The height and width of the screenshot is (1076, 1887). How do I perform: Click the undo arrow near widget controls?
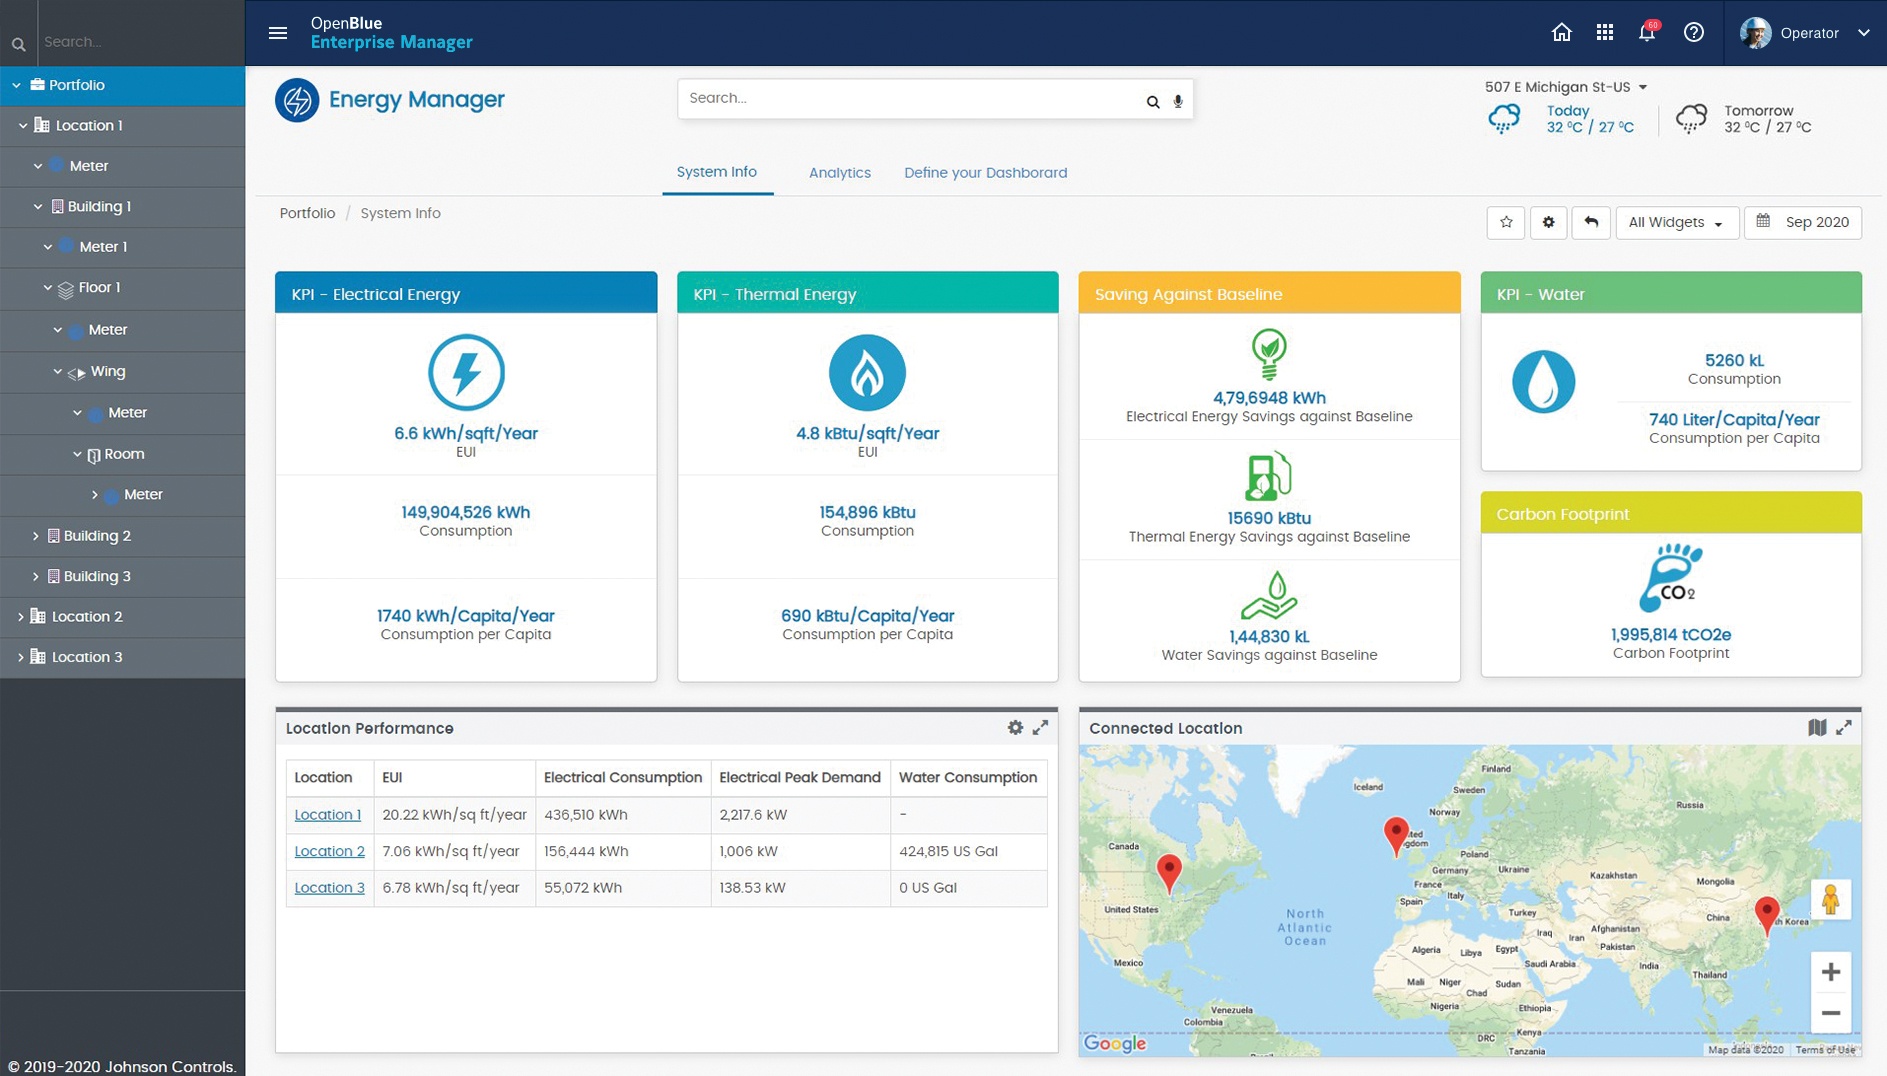[1591, 222]
